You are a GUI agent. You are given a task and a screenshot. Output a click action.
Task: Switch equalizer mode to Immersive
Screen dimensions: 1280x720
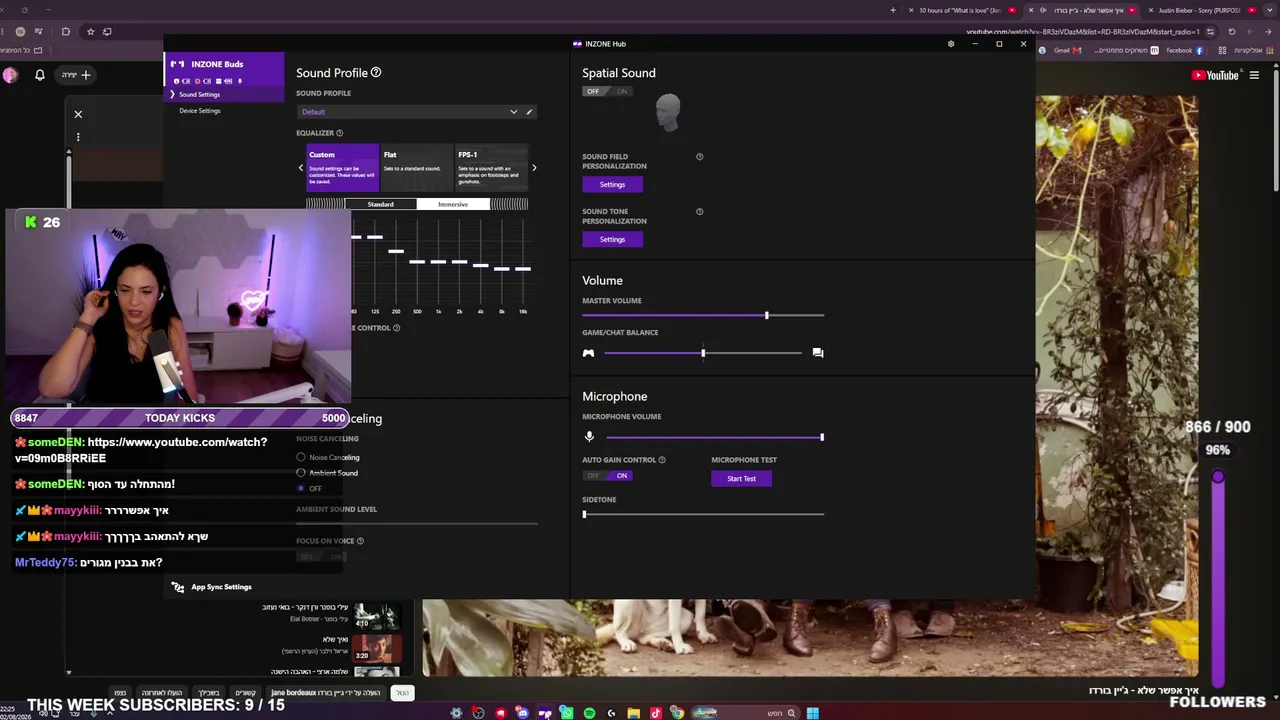pos(453,204)
